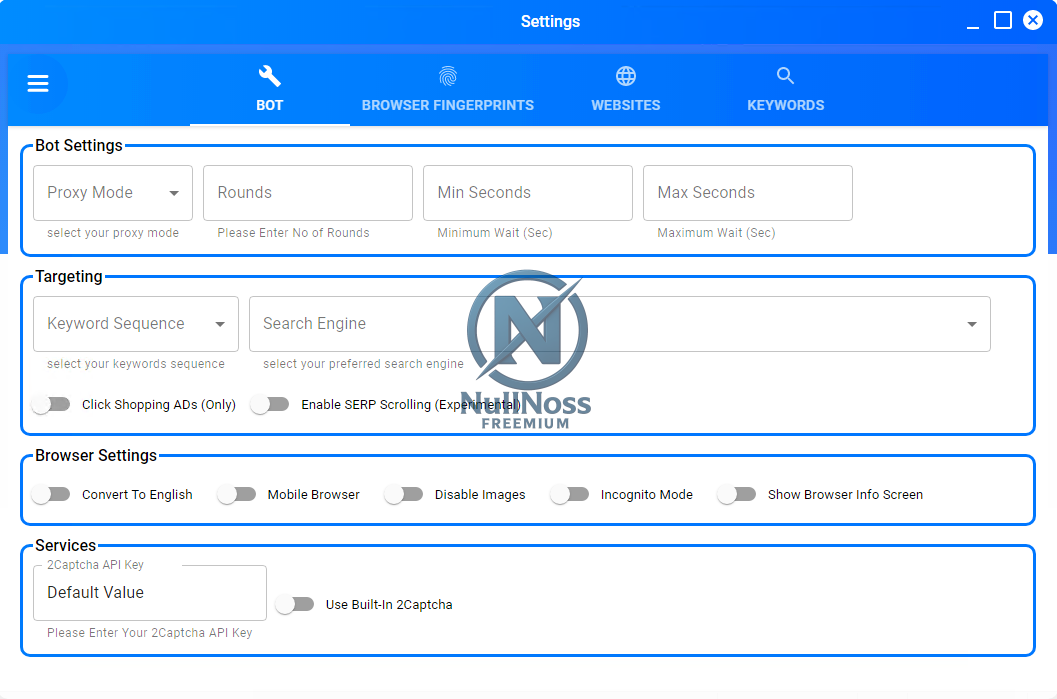Click the magnifier icon for Keywords
Image resolution: width=1057 pixels, height=699 pixels.
(x=785, y=76)
